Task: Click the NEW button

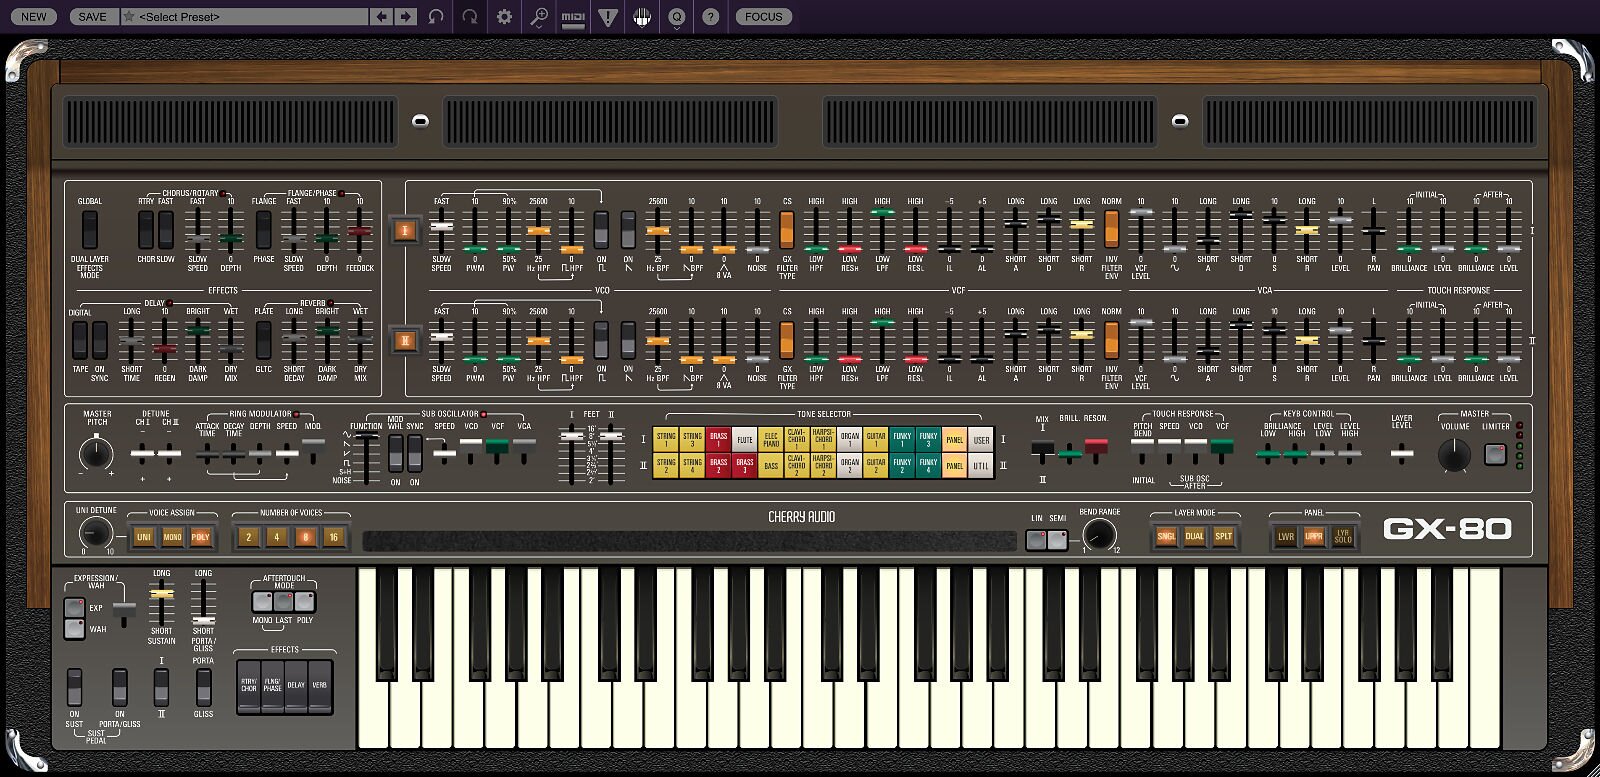Action: click(34, 17)
